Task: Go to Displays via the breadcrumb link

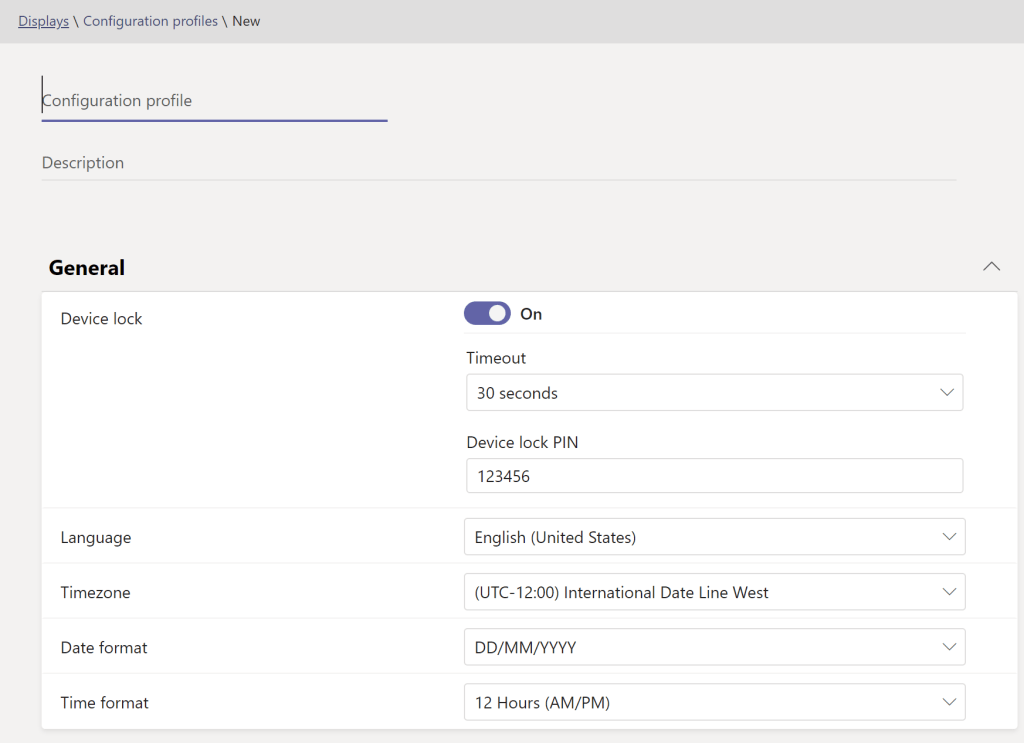Action: pyautogui.click(x=43, y=21)
